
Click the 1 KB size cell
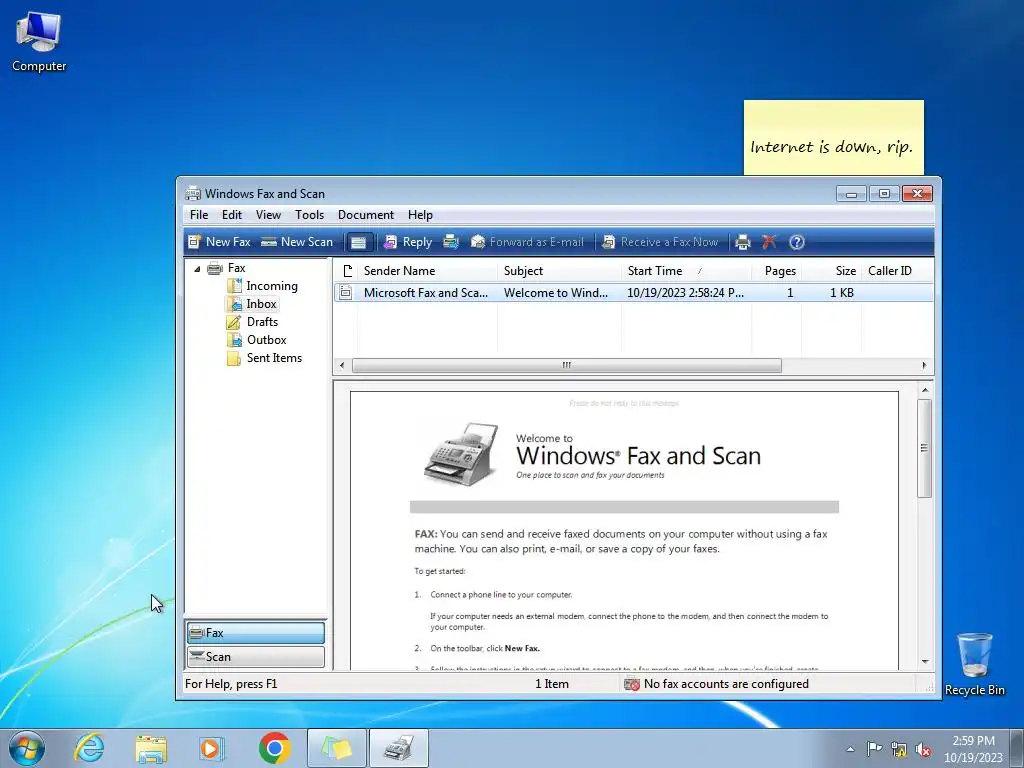pyautogui.click(x=842, y=293)
